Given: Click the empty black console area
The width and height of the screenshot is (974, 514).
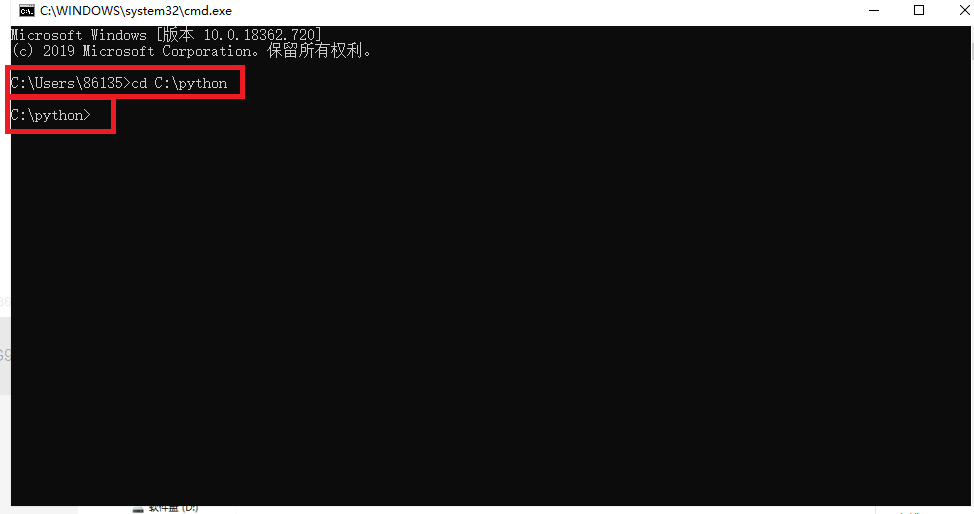Looking at the screenshot, I should tap(491, 311).
